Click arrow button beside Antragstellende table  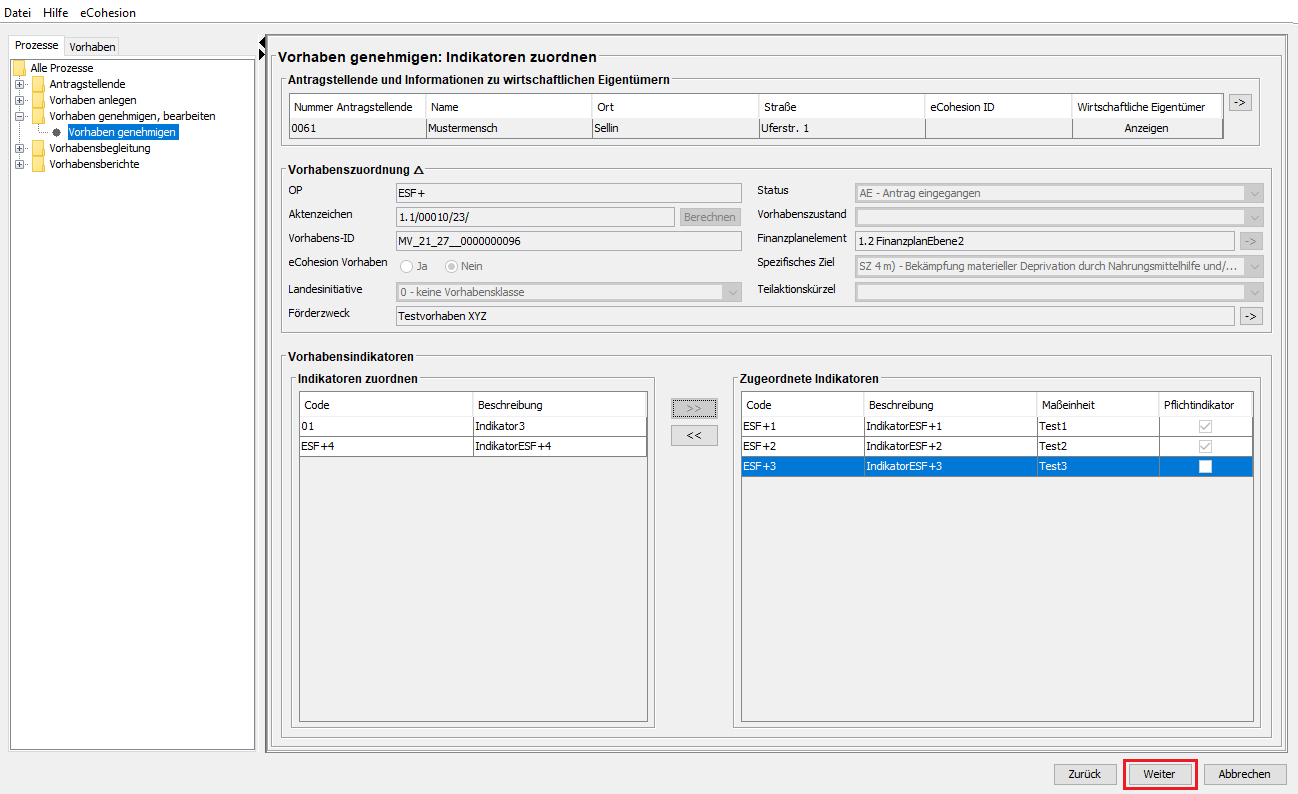click(1240, 102)
